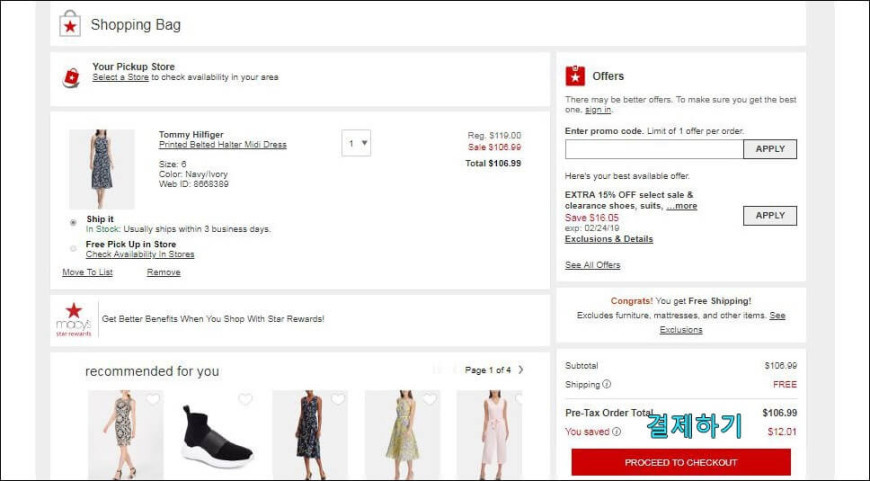This screenshot has height=481, width=870.
Task: Open the Tommy Hilfiger dress thumbnail
Action: coord(102,169)
